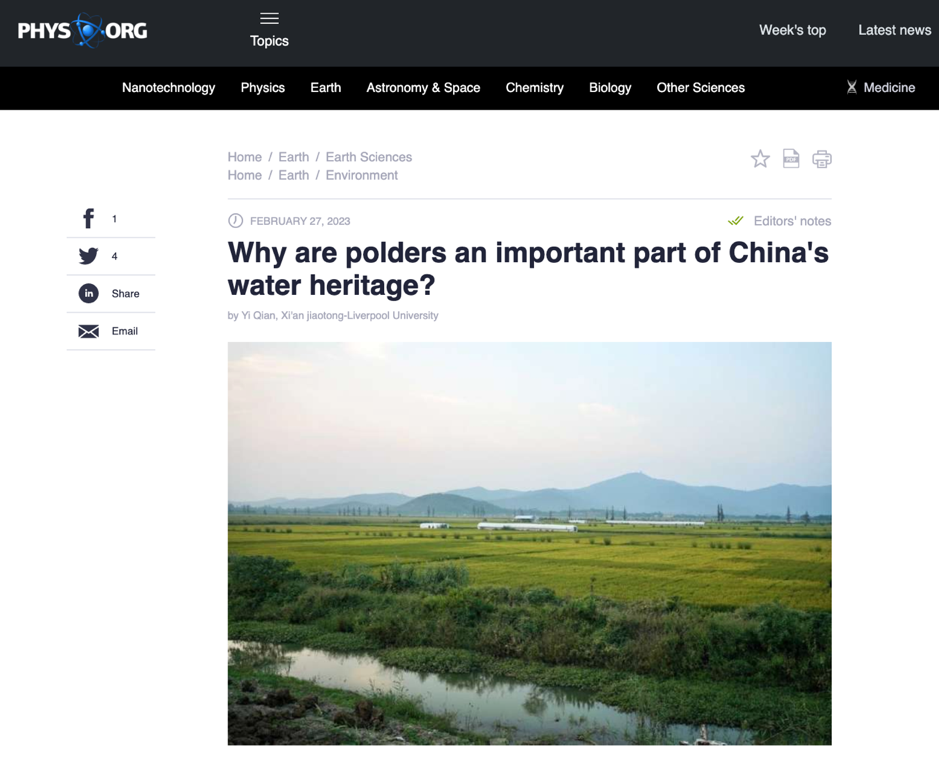Viewport: 939px width, 758px height.
Task: Open the Biology section
Action: pyautogui.click(x=610, y=87)
